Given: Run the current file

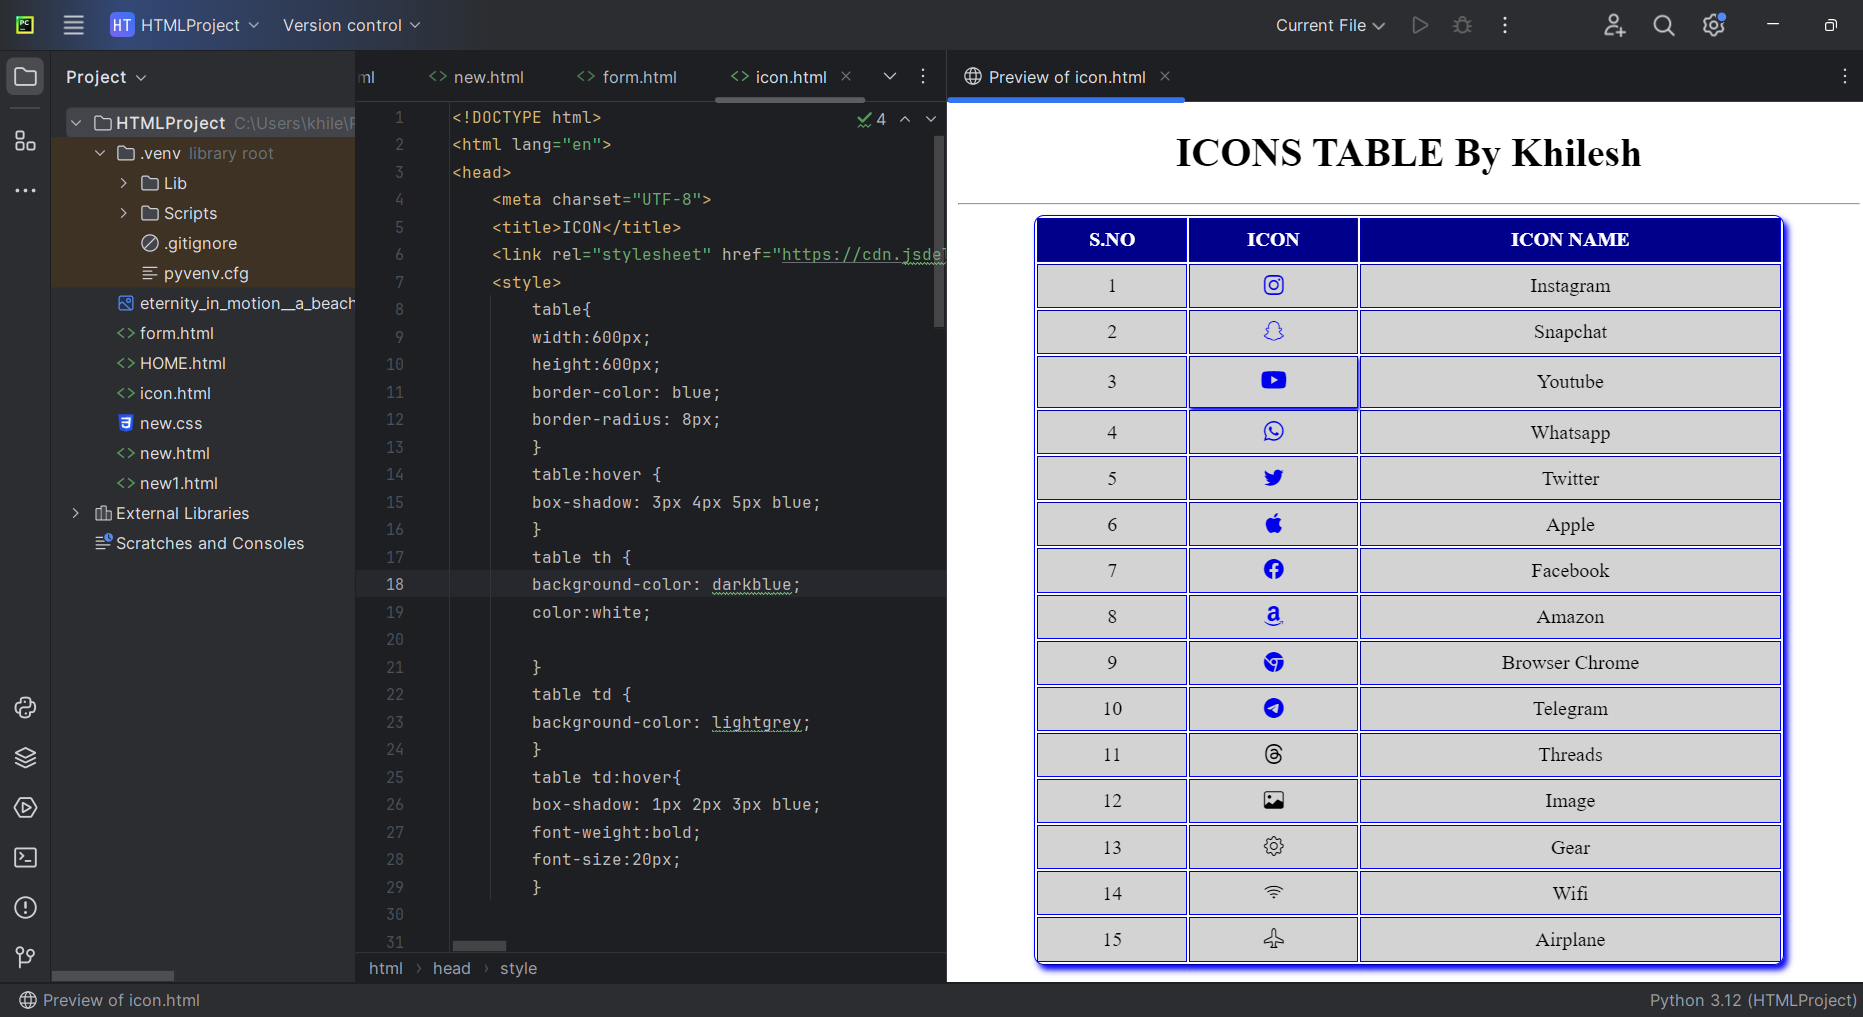Looking at the screenshot, I should tap(1420, 25).
